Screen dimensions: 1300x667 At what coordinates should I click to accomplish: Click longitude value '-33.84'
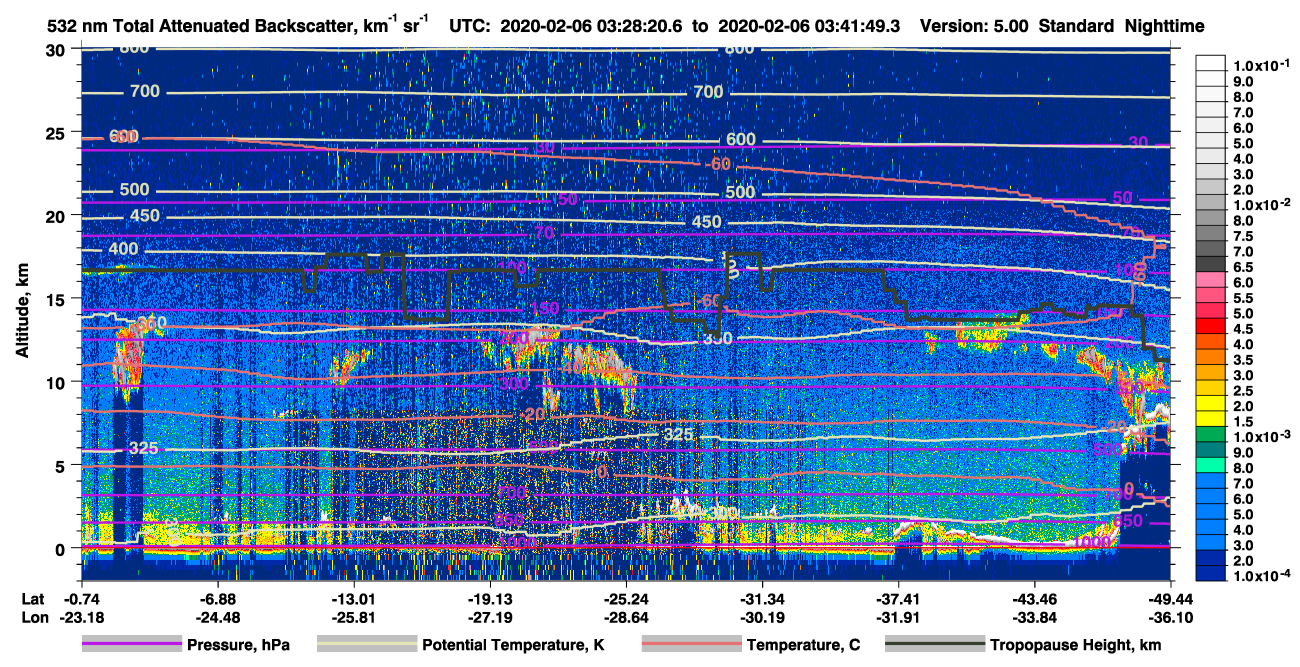1034,617
